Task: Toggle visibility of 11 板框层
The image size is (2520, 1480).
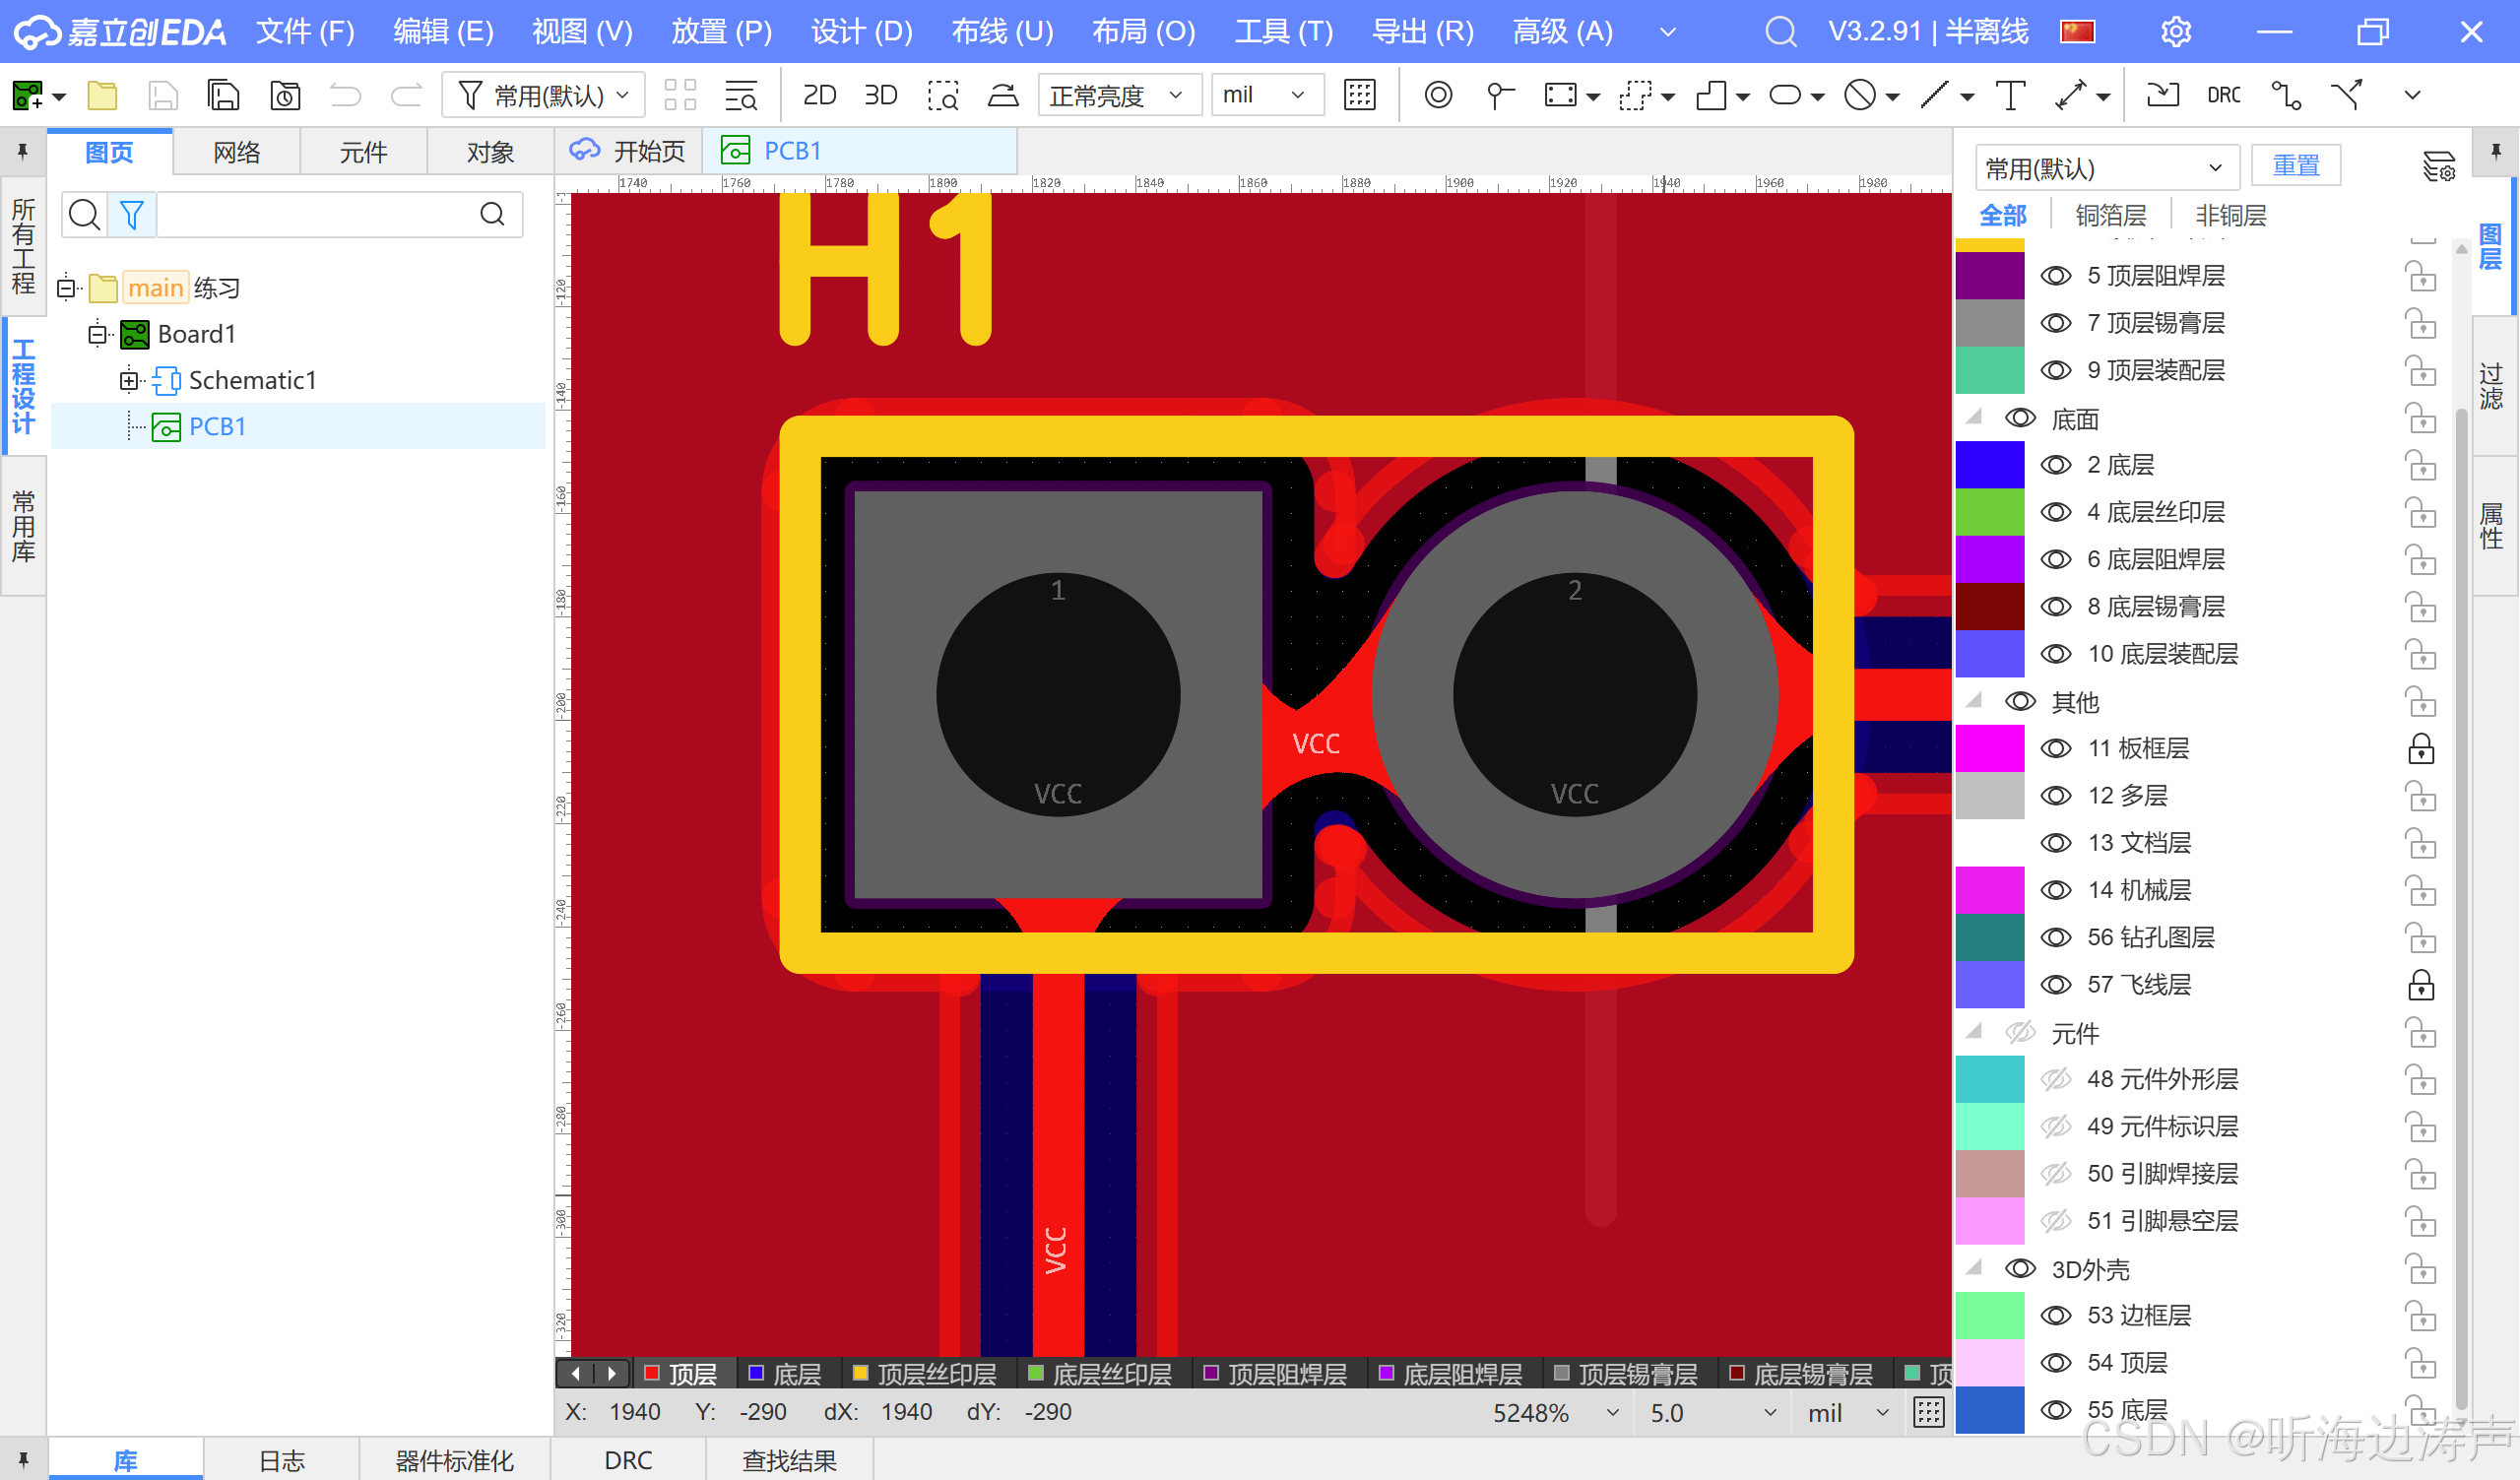Action: pos(2055,748)
